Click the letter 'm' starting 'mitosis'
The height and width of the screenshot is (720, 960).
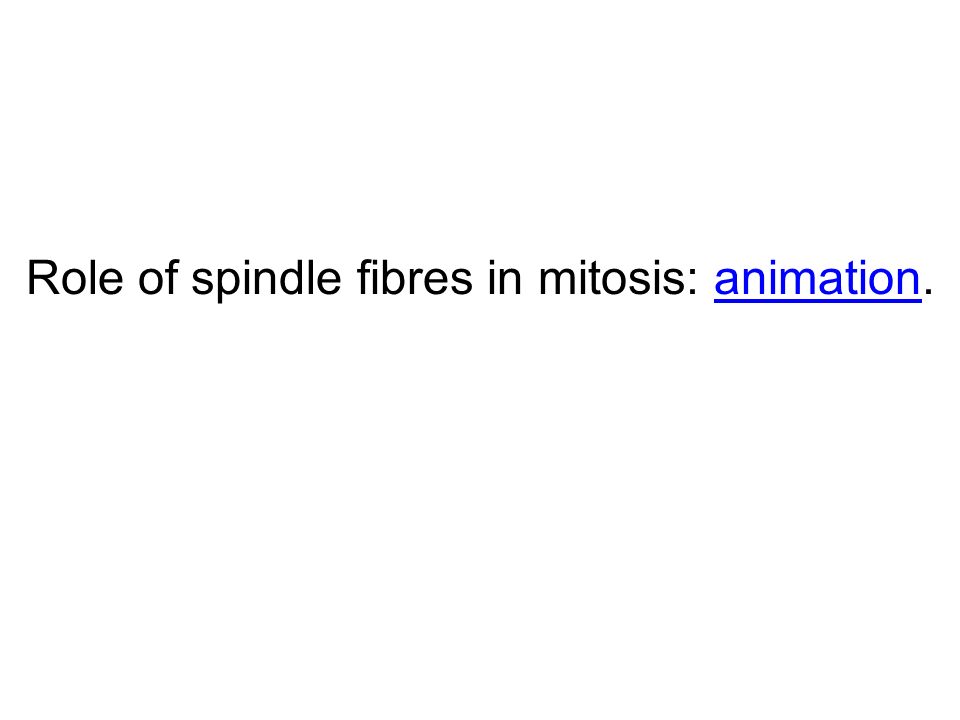(x=556, y=283)
